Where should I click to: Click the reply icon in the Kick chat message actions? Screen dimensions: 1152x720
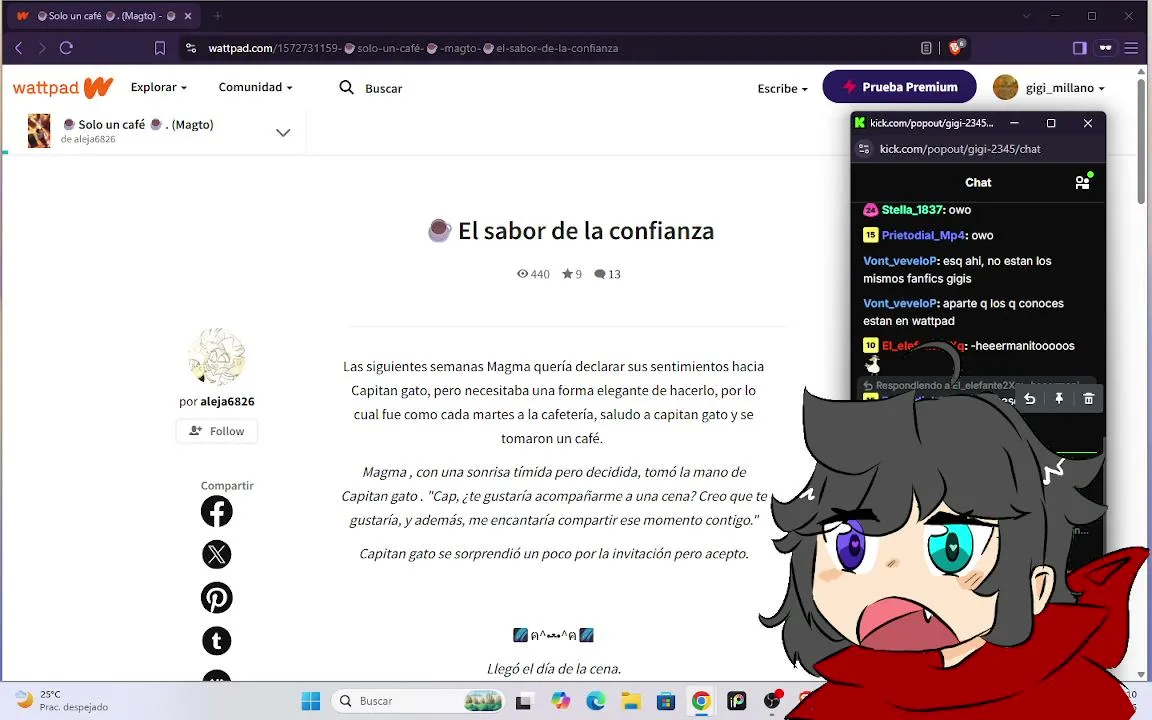[x=1030, y=398]
